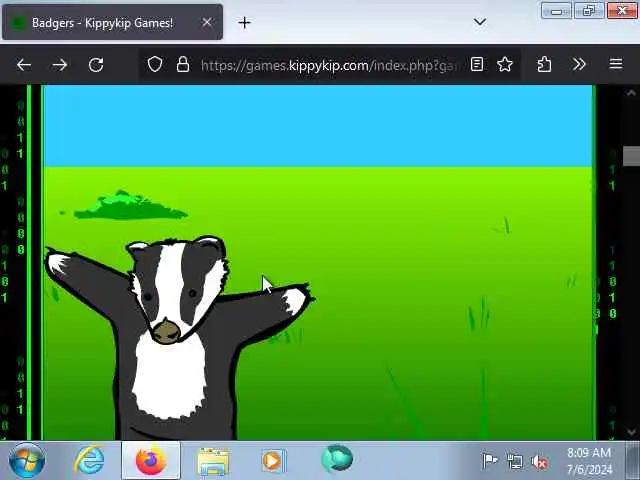640x480 pixels.
Task: Close the Badgers tab
Action: pos(207,22)
